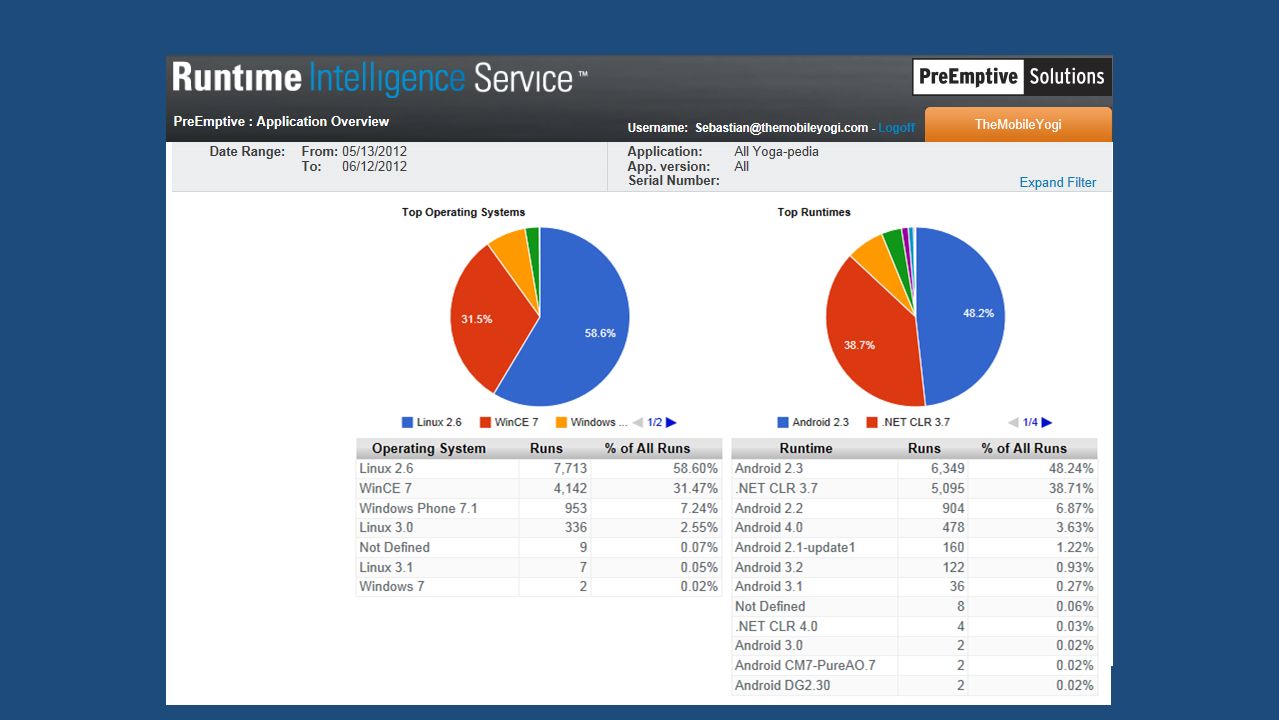
Task: Advance Top Runtimes legend to next page
Action: click(x=1047, y=422)
